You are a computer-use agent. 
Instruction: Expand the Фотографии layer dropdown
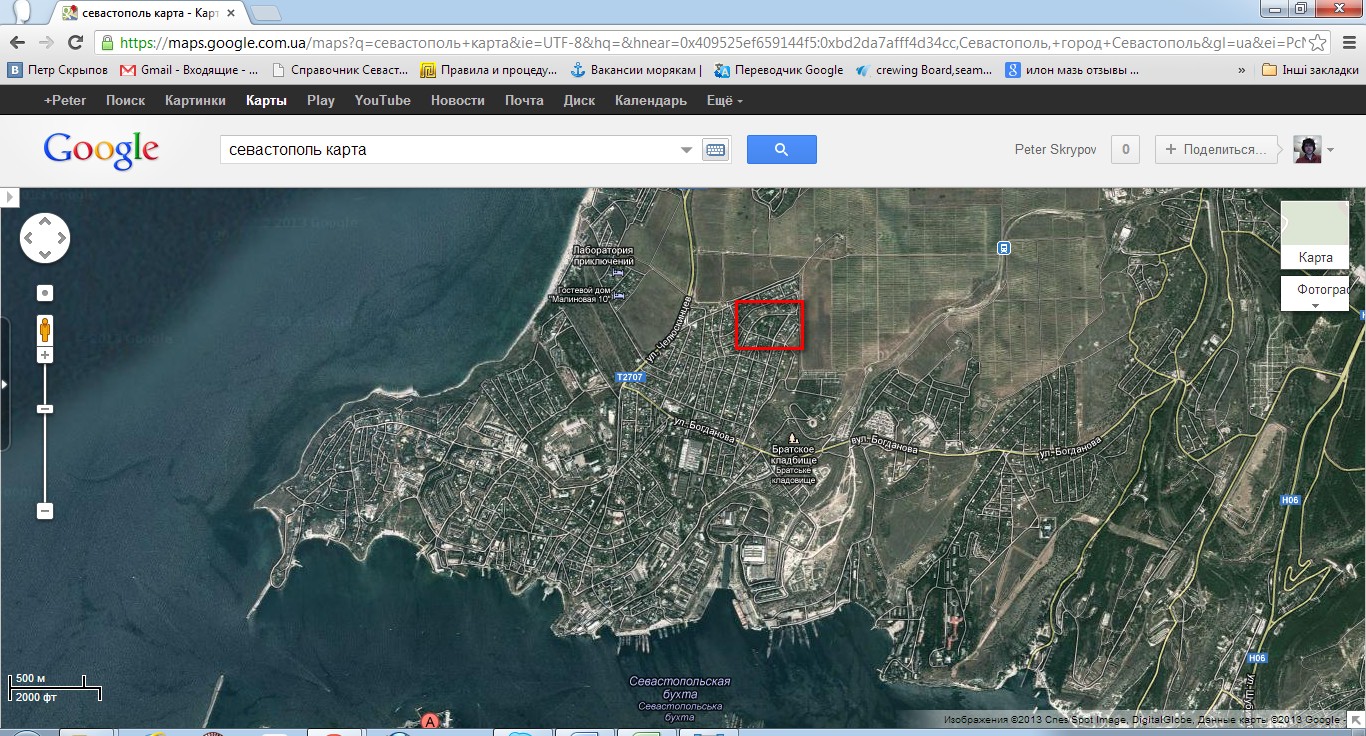[x=1315, y=293]
